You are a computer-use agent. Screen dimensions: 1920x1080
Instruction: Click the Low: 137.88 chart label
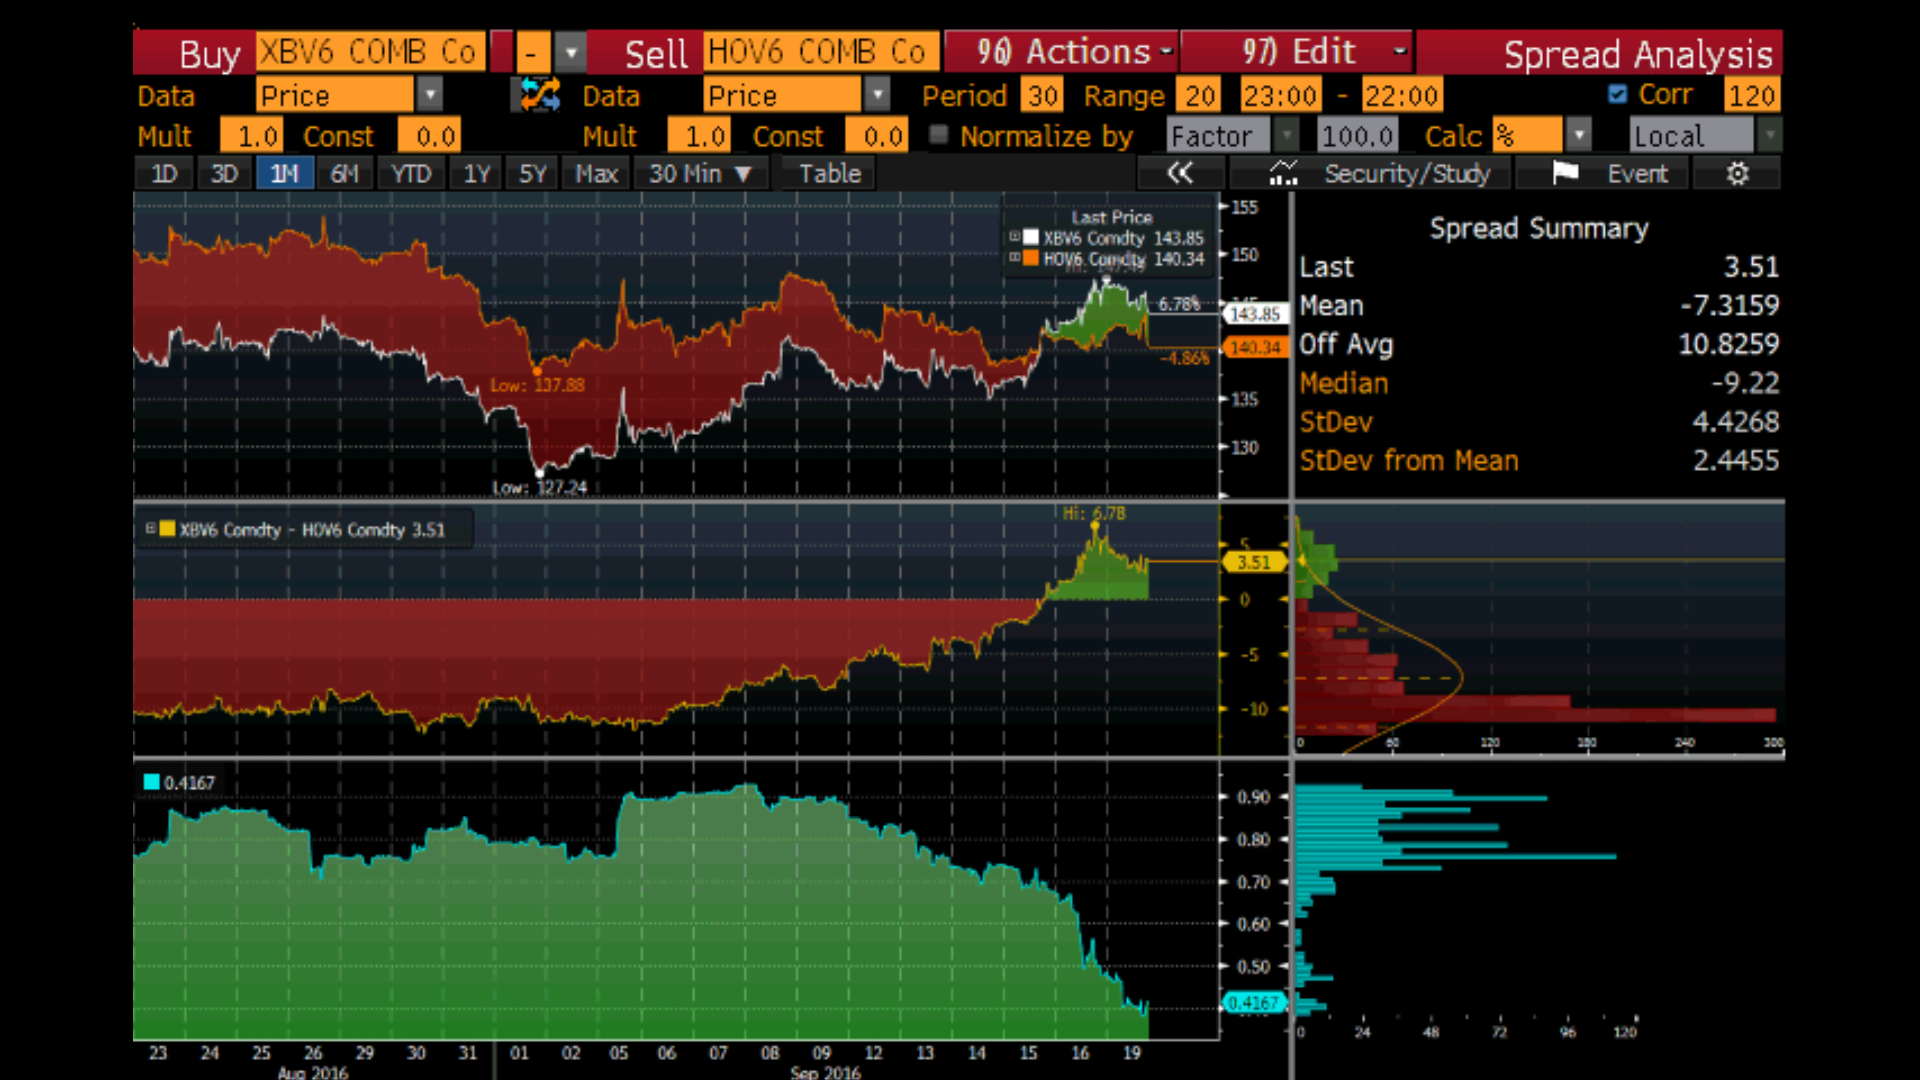(x=537, y=385)
